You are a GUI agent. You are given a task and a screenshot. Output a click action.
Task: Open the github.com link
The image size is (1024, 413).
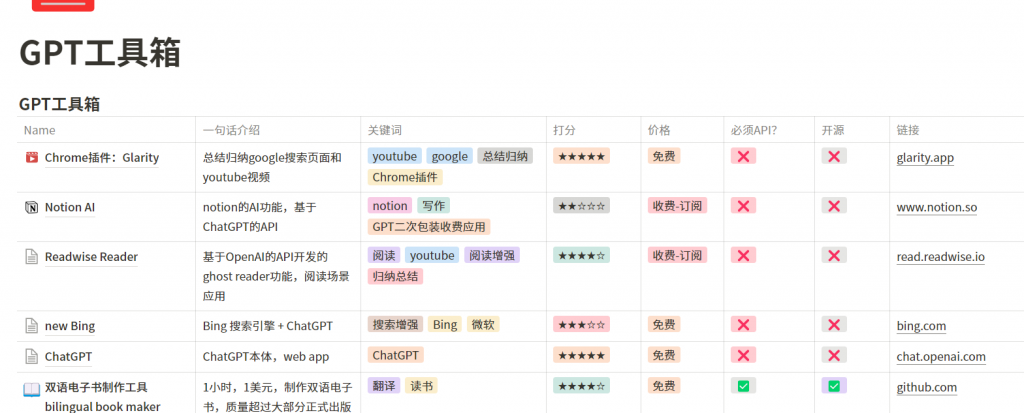coord(927,388)
